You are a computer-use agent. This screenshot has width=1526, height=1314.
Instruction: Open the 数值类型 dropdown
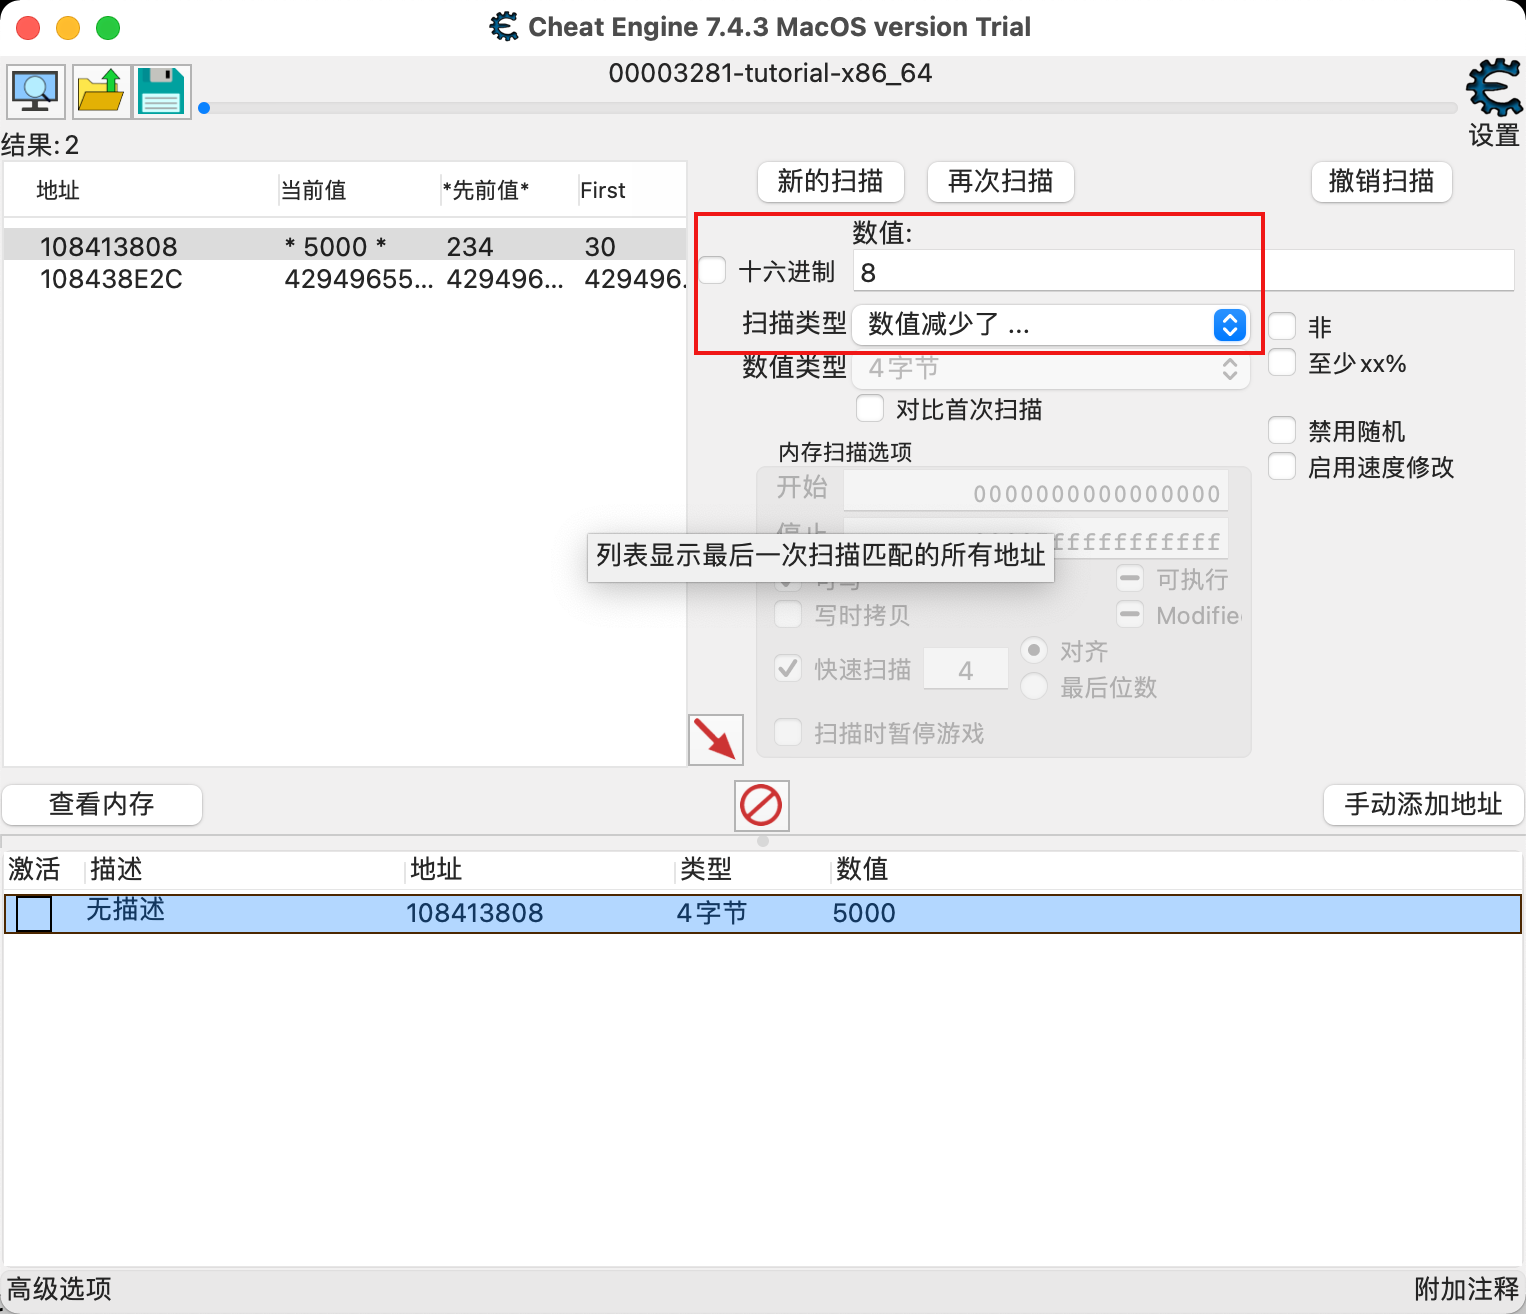tap(1051, 368)
